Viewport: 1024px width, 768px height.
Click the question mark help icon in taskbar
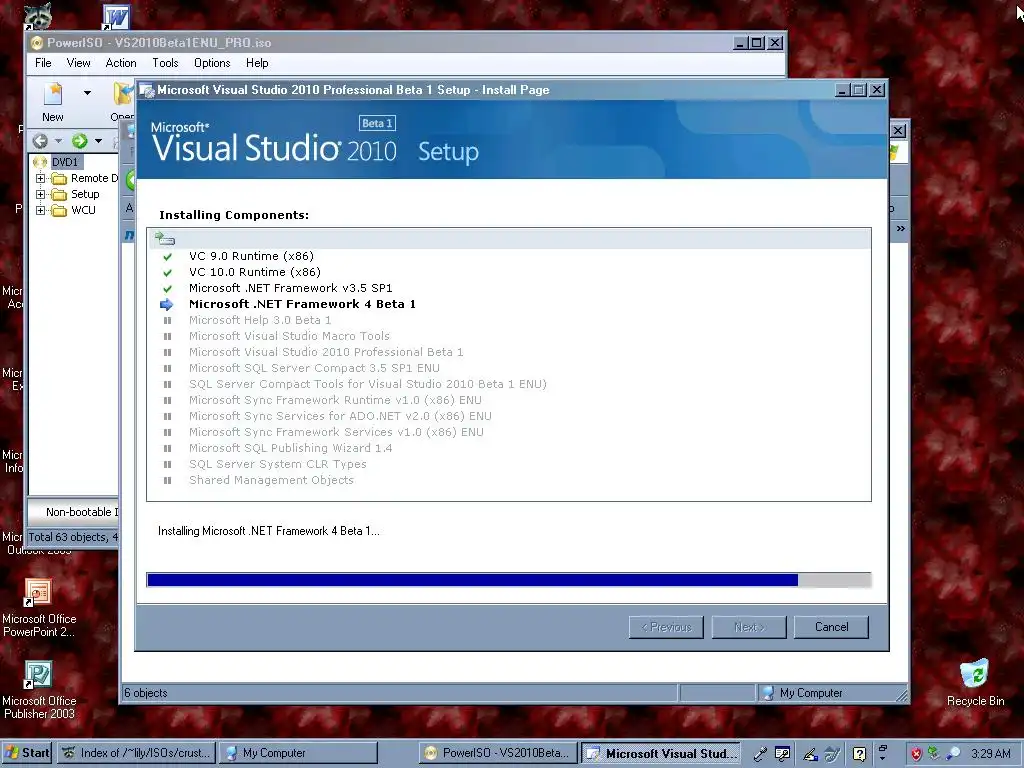pyautogui.click(x=859, y=754)
